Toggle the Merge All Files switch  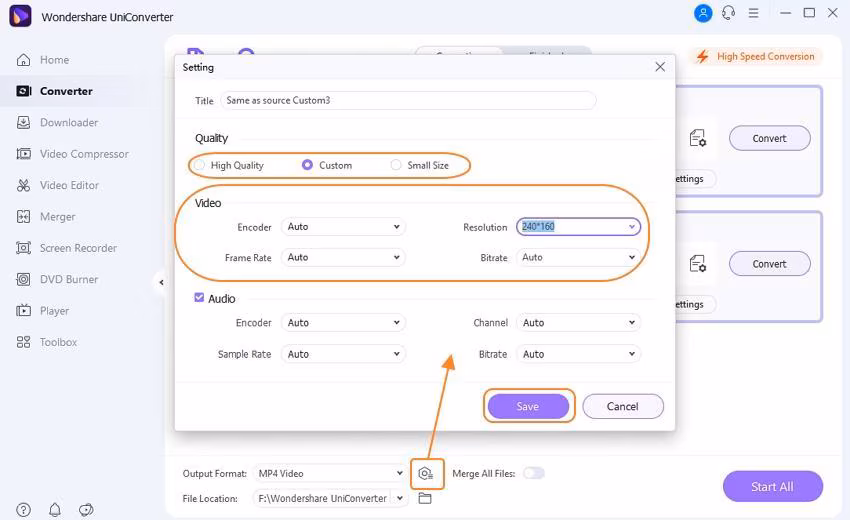pos(533,473)
